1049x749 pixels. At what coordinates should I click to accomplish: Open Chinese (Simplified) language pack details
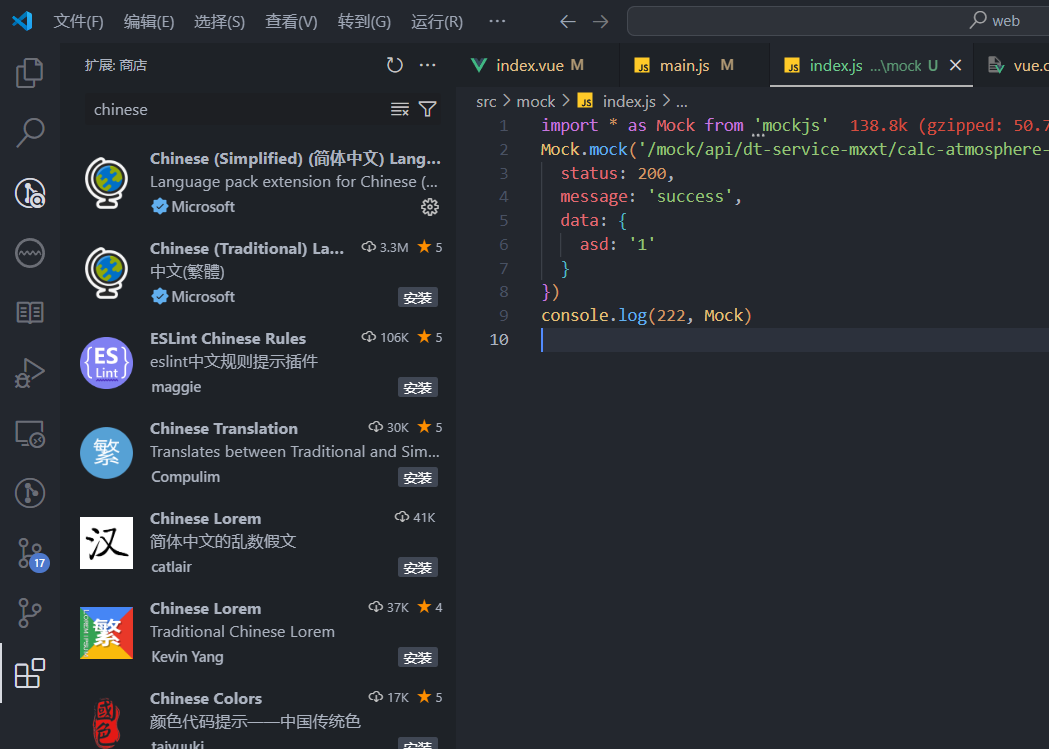pos(258,182)
